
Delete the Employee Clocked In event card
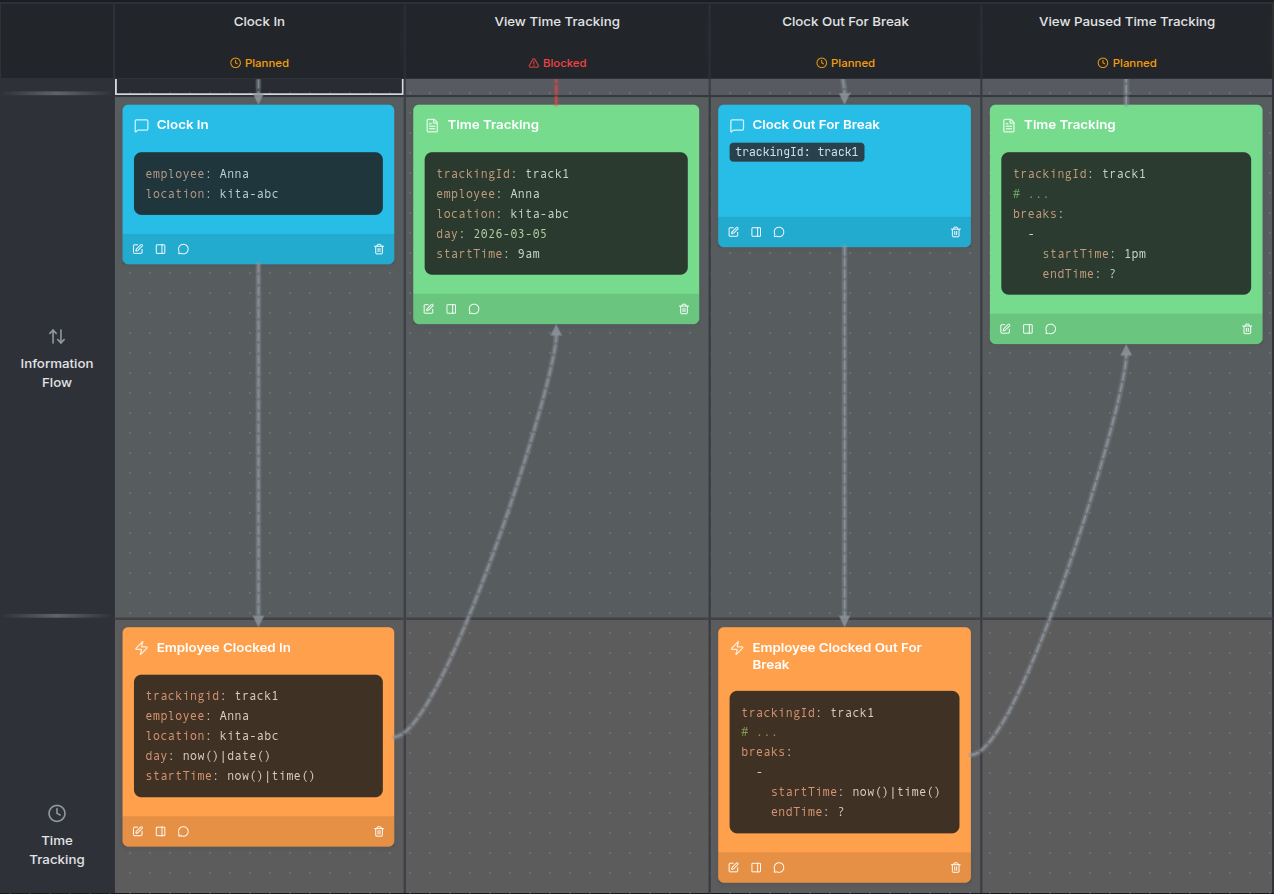pos(379,832)
